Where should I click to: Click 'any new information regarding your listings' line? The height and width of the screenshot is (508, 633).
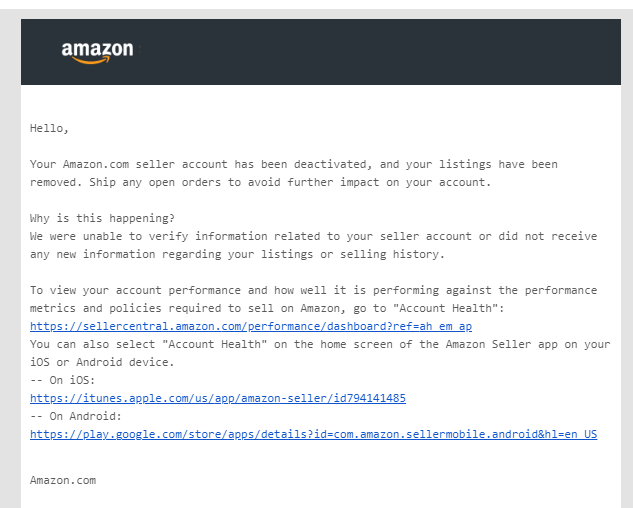coord(237,254)
